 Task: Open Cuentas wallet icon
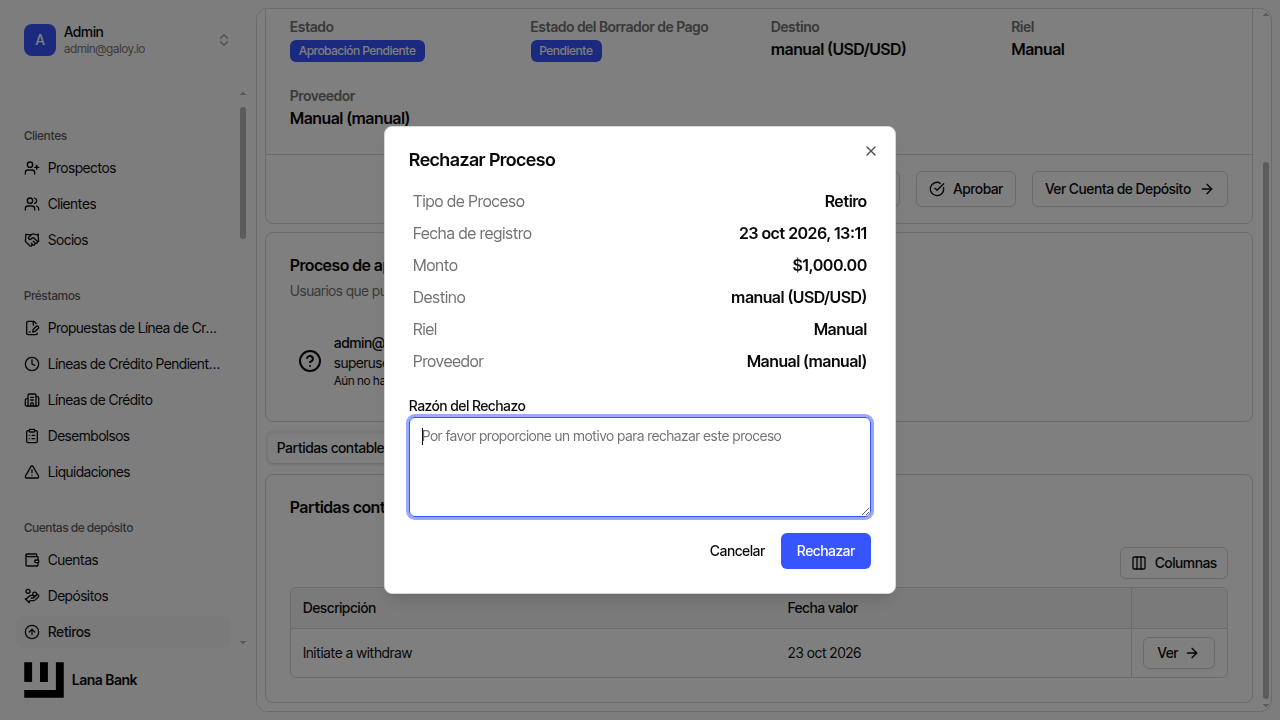point(32,560)
